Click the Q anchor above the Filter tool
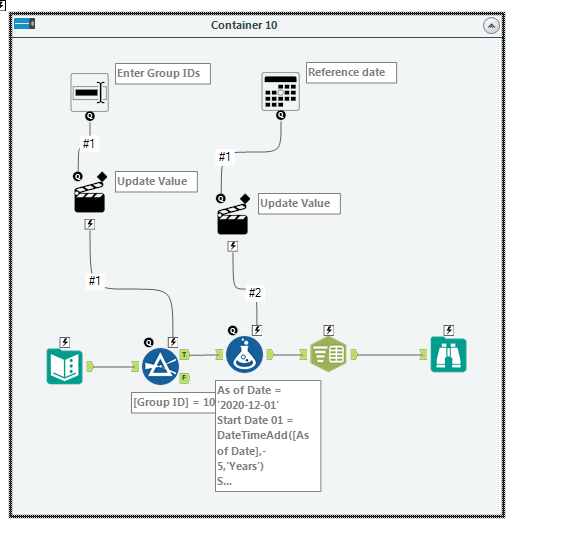Image resolution: width=572 pixels, height=554 pixels. (148, 342)
